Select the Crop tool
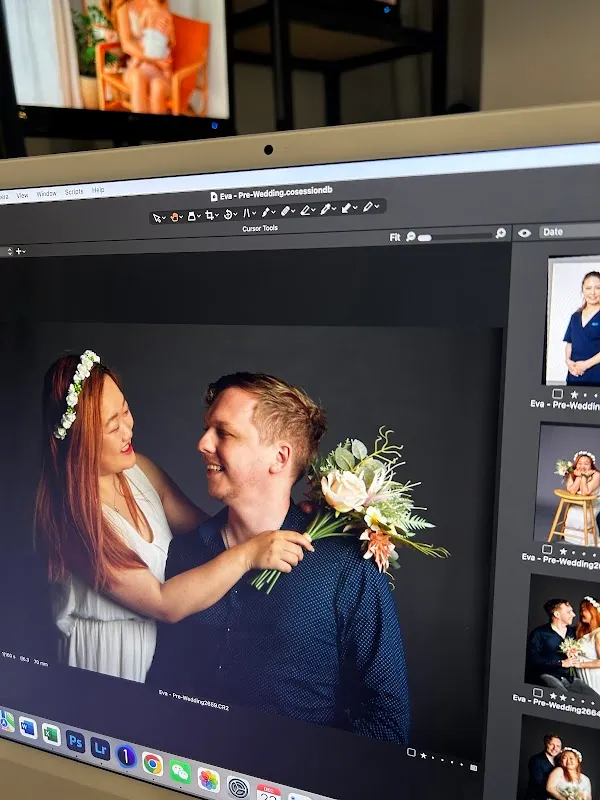 [x=209, y=215]
